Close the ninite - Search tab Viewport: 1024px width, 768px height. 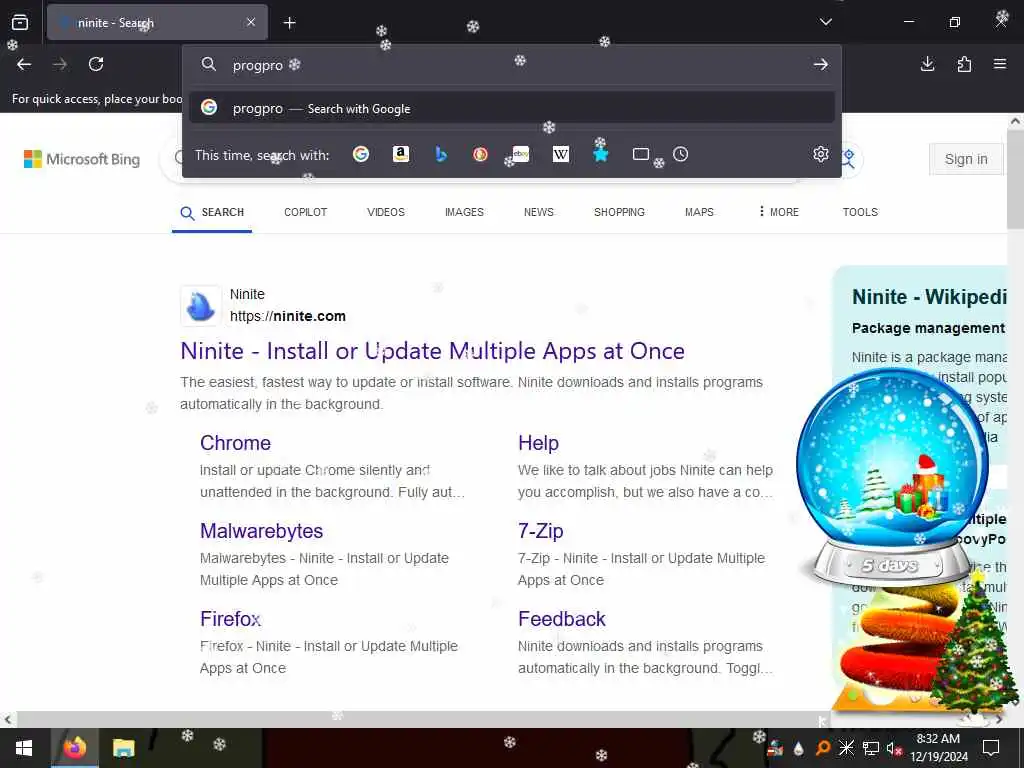tap(251, 23)
